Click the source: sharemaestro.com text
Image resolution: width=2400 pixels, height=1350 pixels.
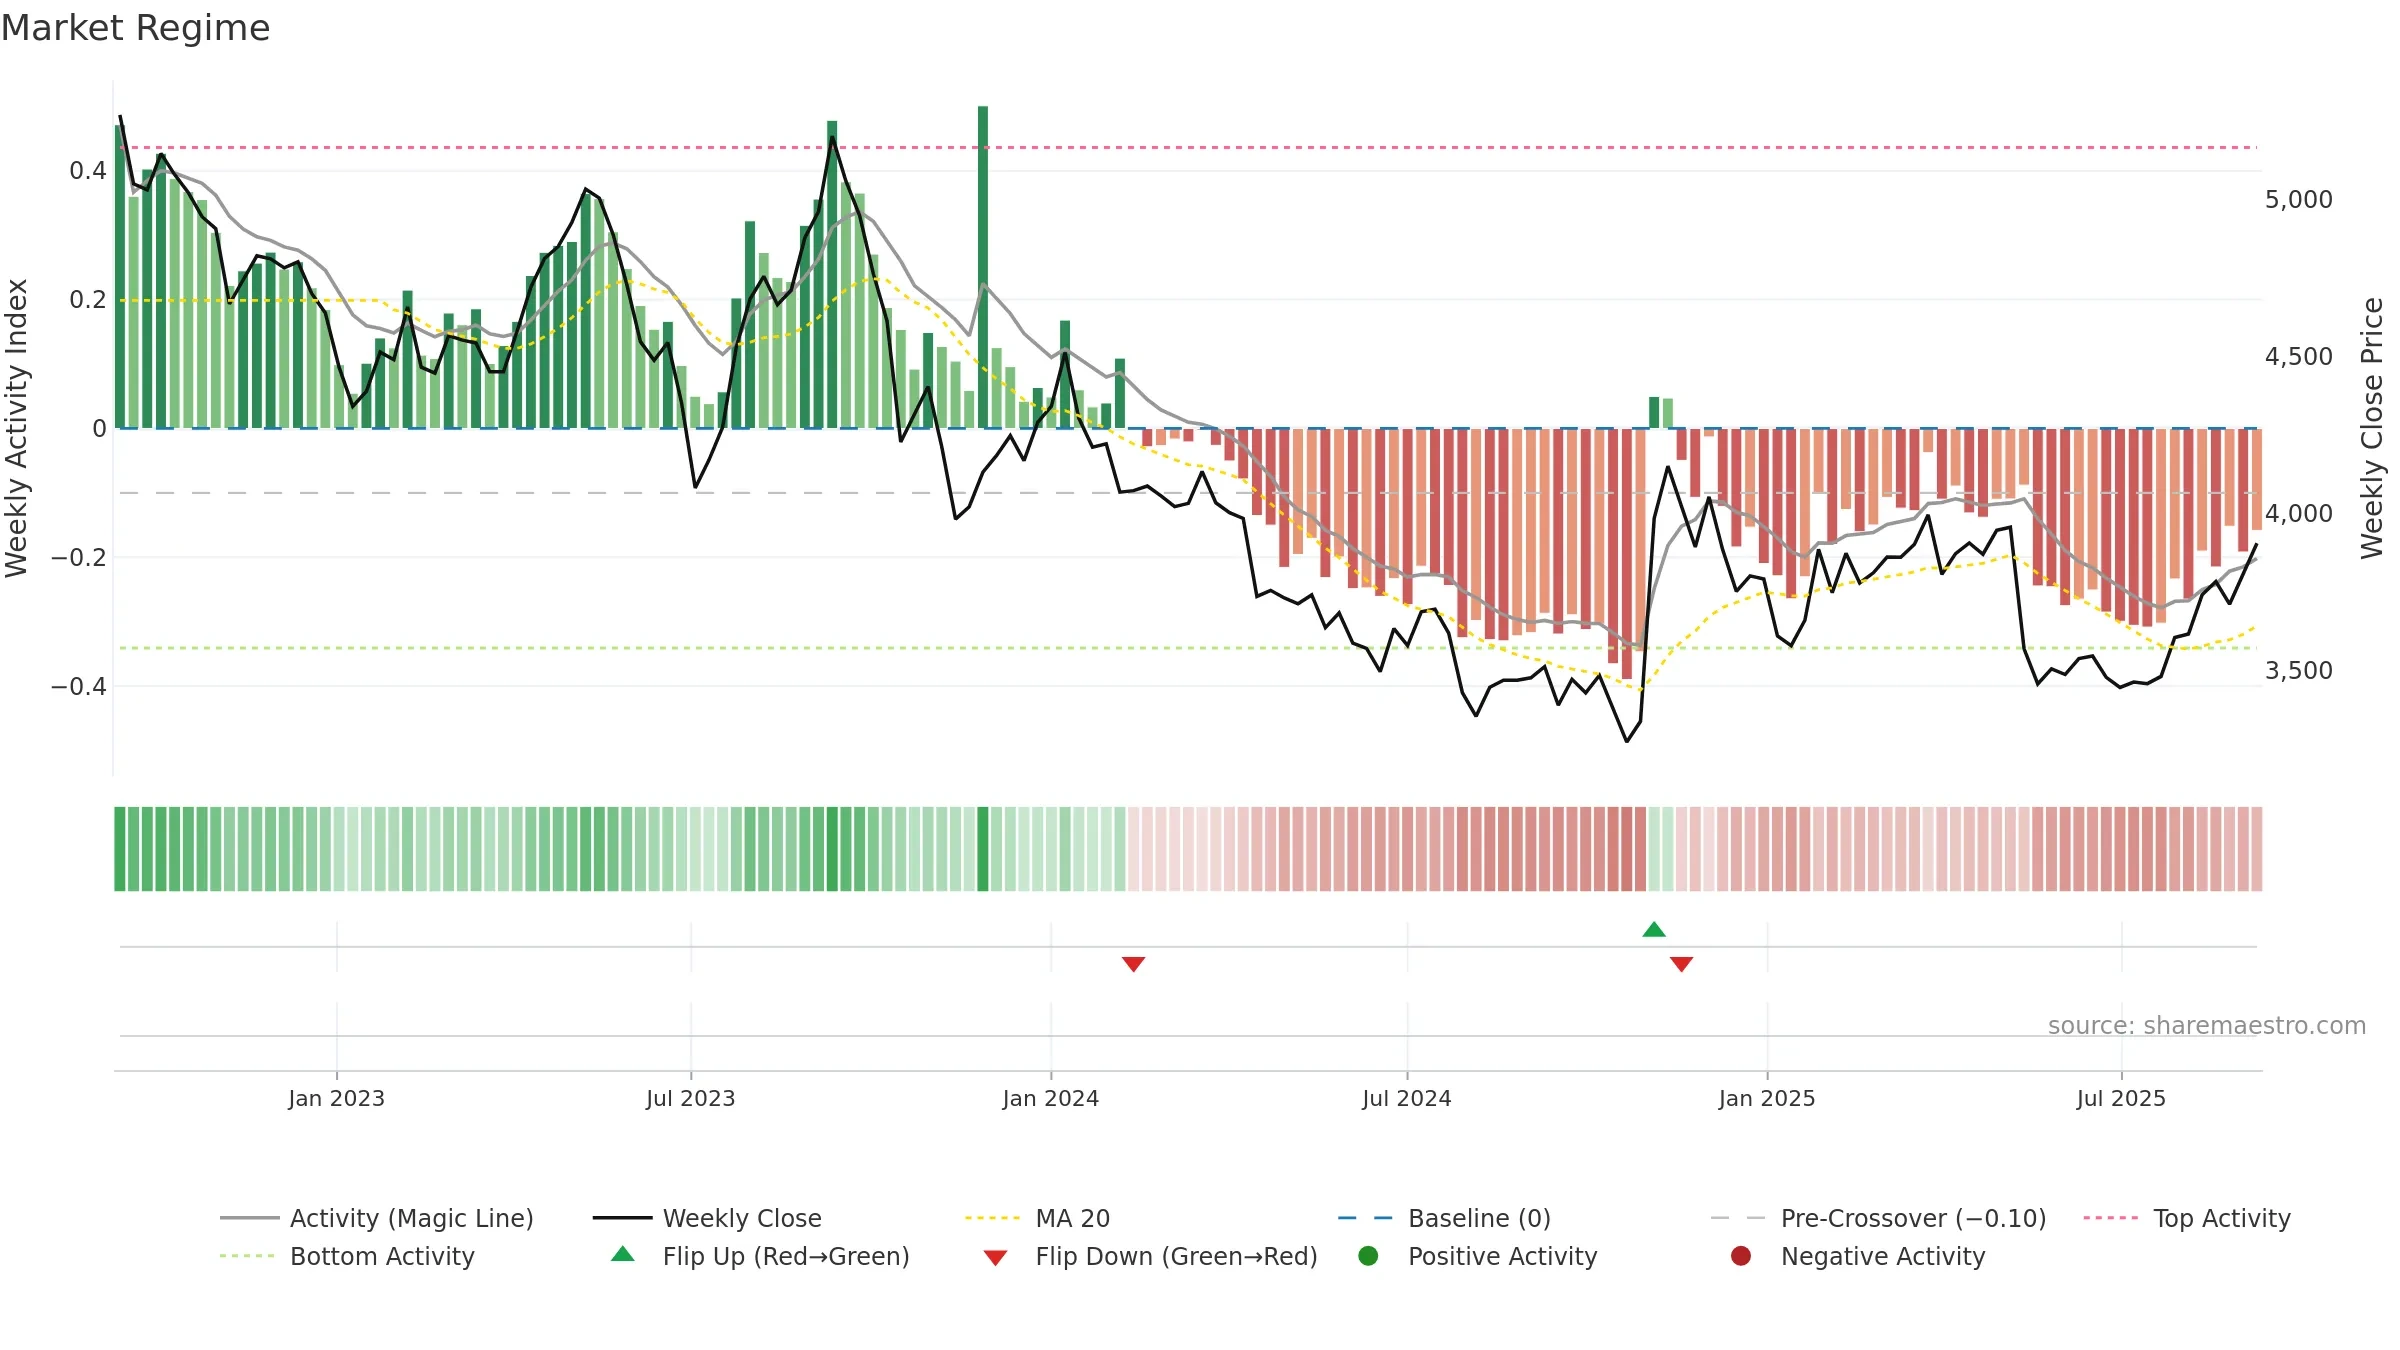click(x=2207, y=1026)
